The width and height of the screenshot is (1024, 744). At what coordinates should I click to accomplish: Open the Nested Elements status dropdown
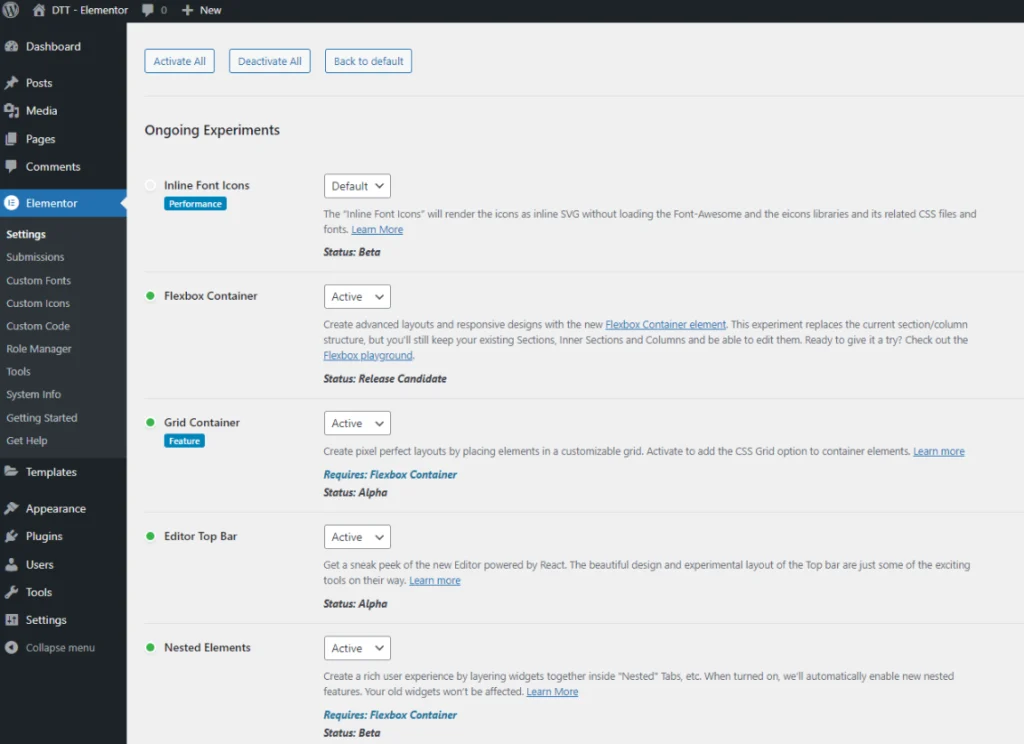tap(357, 648)
